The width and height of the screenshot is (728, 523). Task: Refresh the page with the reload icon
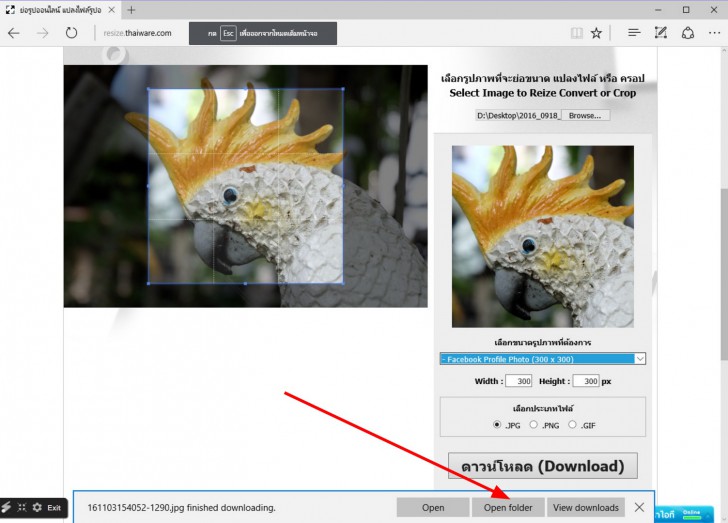pyautogui.click(x=71, y=33)
